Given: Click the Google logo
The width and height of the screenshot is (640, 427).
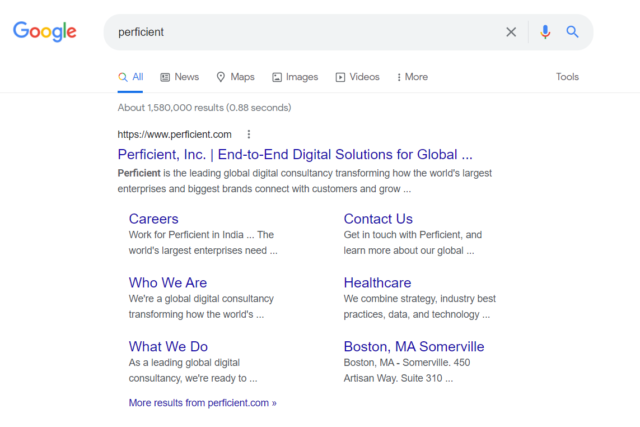Looking at the screenshot, I should (44, 31).
